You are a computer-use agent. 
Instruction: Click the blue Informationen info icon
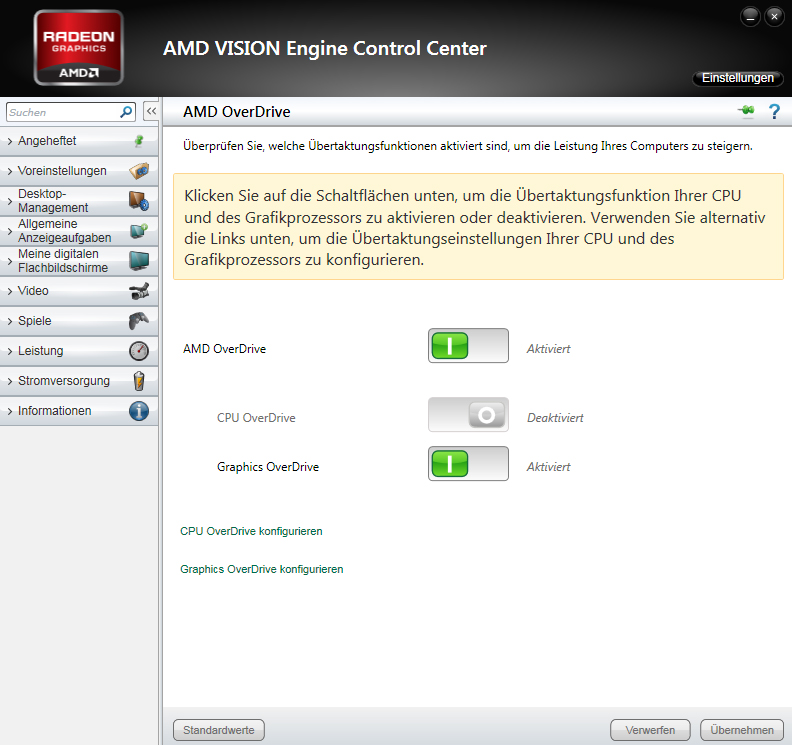(x=139, y=411)
